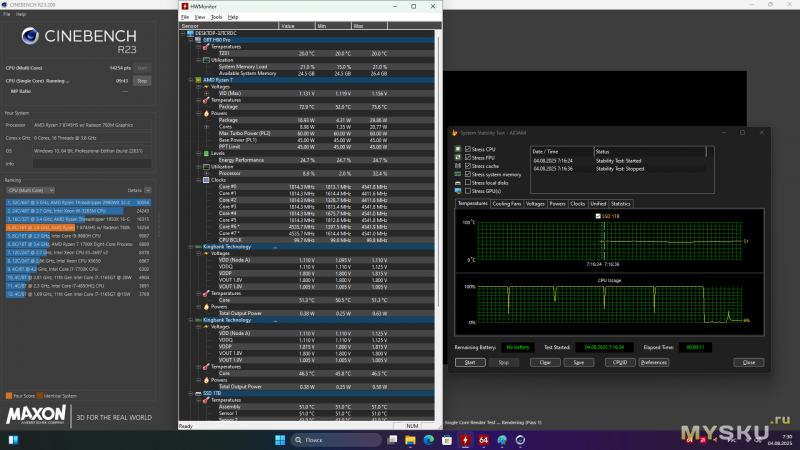Switch to Powers tab in AIDA64
Screen dimensions: 800x450
pos(557,204)
